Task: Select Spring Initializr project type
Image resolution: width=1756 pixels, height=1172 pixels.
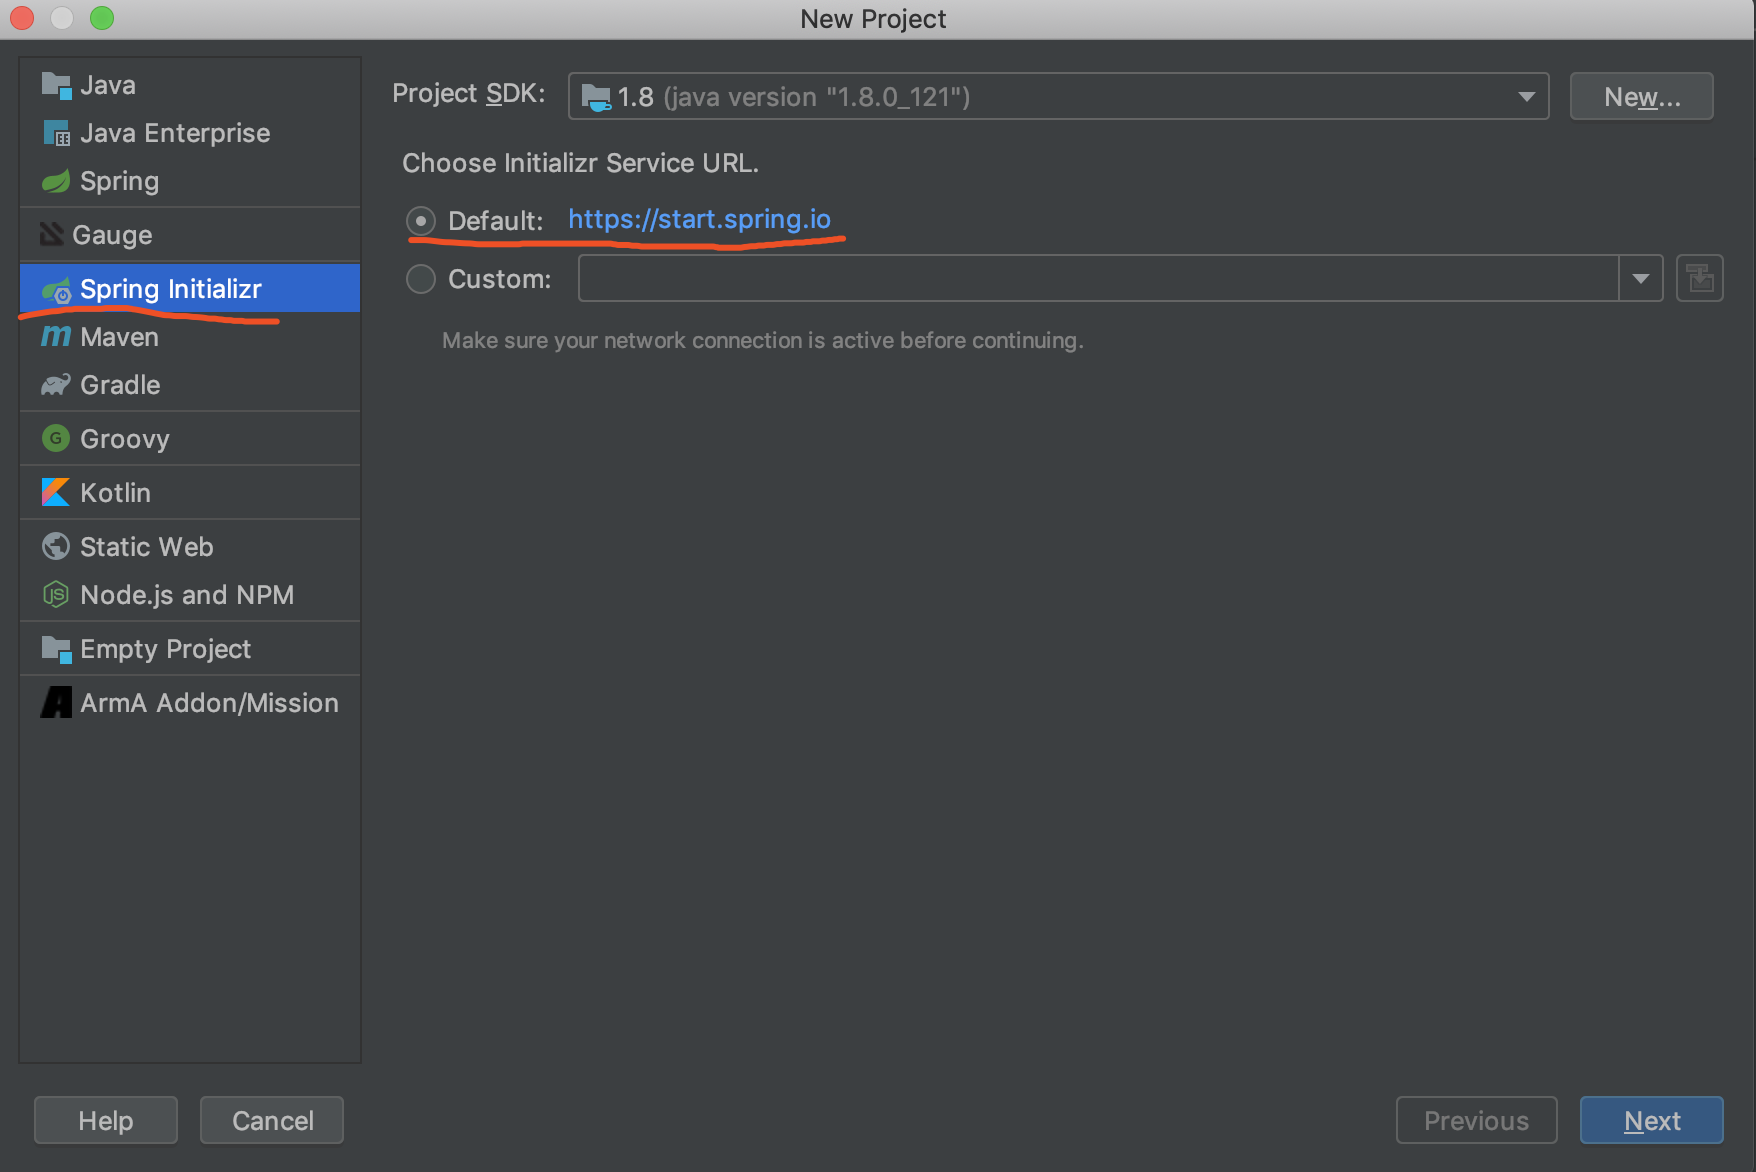Action: coord(190,289)
